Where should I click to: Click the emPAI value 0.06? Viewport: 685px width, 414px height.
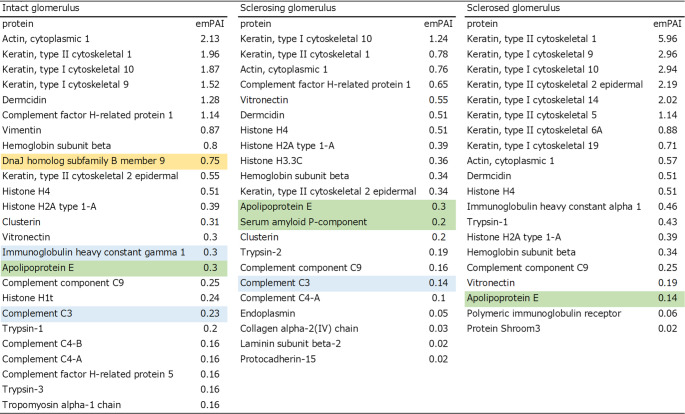pyautogui.click(x=668, y=313)
